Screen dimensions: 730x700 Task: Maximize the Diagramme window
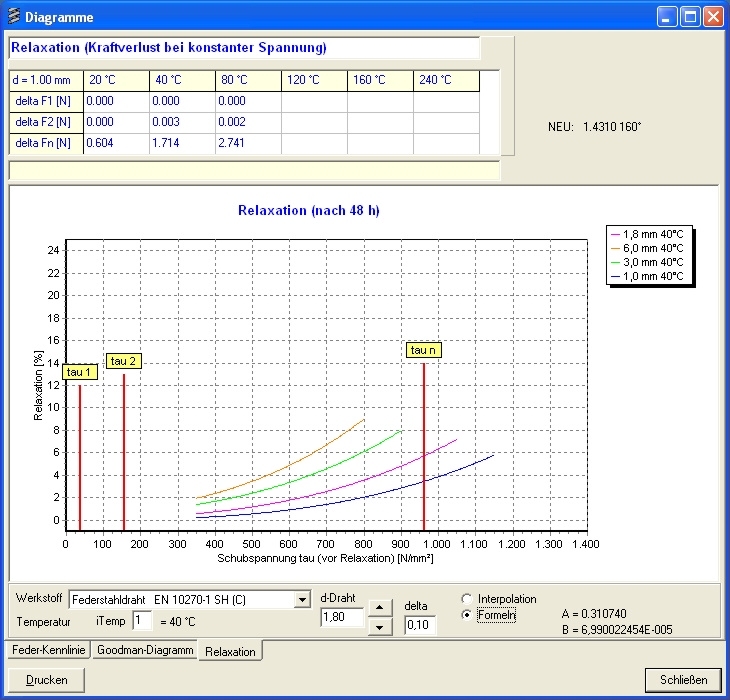click(690, 17)
